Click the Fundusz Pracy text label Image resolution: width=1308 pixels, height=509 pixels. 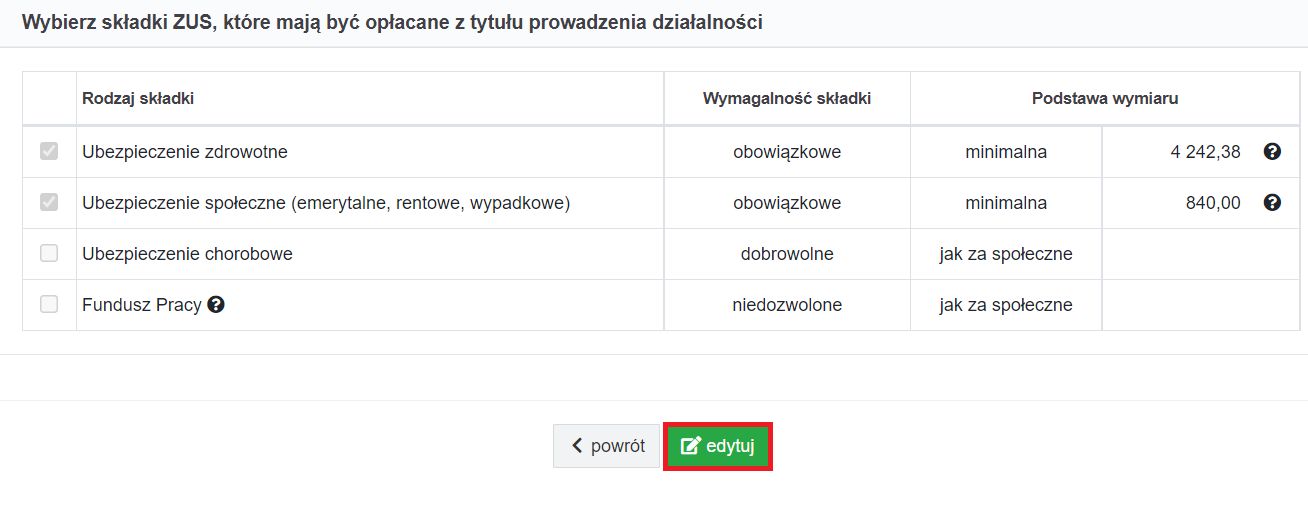(142, 305)
